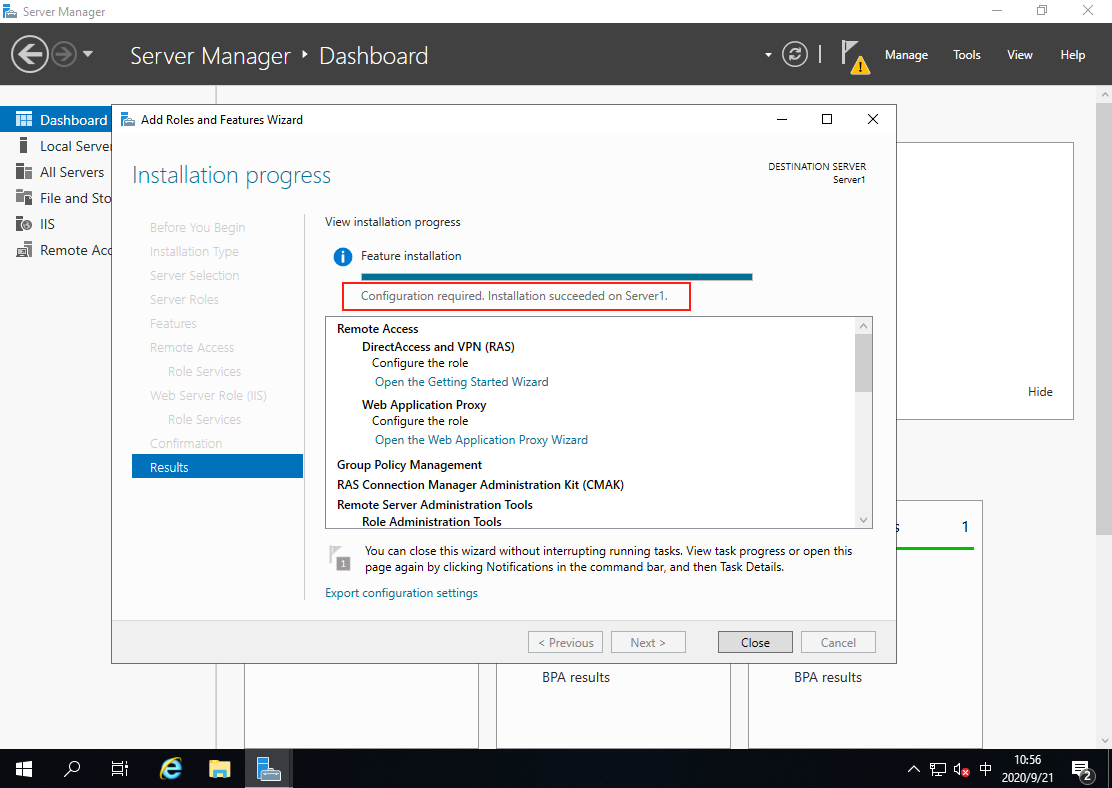Click the File and Storage sidebar icon
Image resolution: width=1112 pixels, height=788 pixels.
pos(24,198)
